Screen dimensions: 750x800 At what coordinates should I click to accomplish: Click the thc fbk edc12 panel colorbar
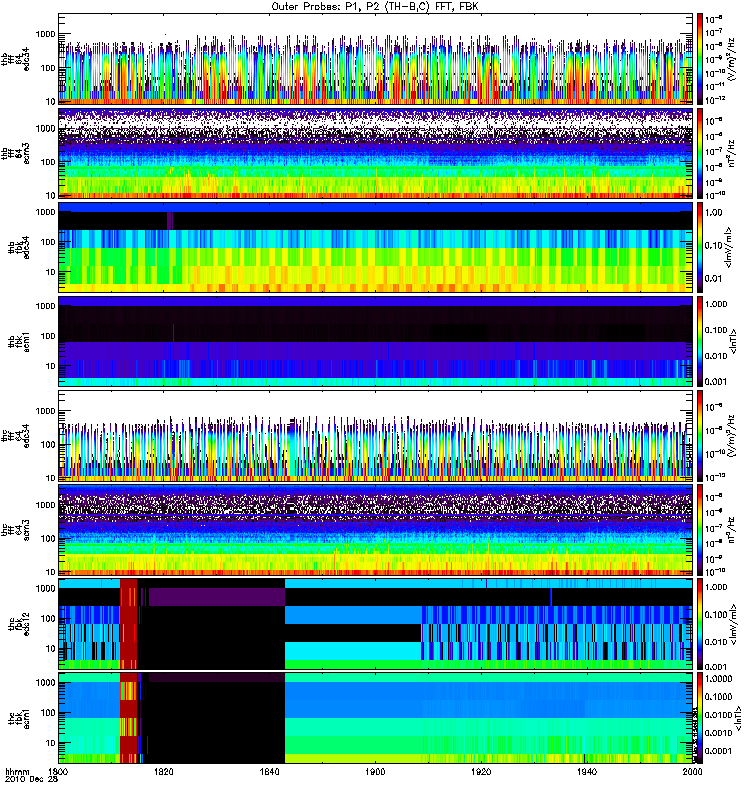pos(699,624)
